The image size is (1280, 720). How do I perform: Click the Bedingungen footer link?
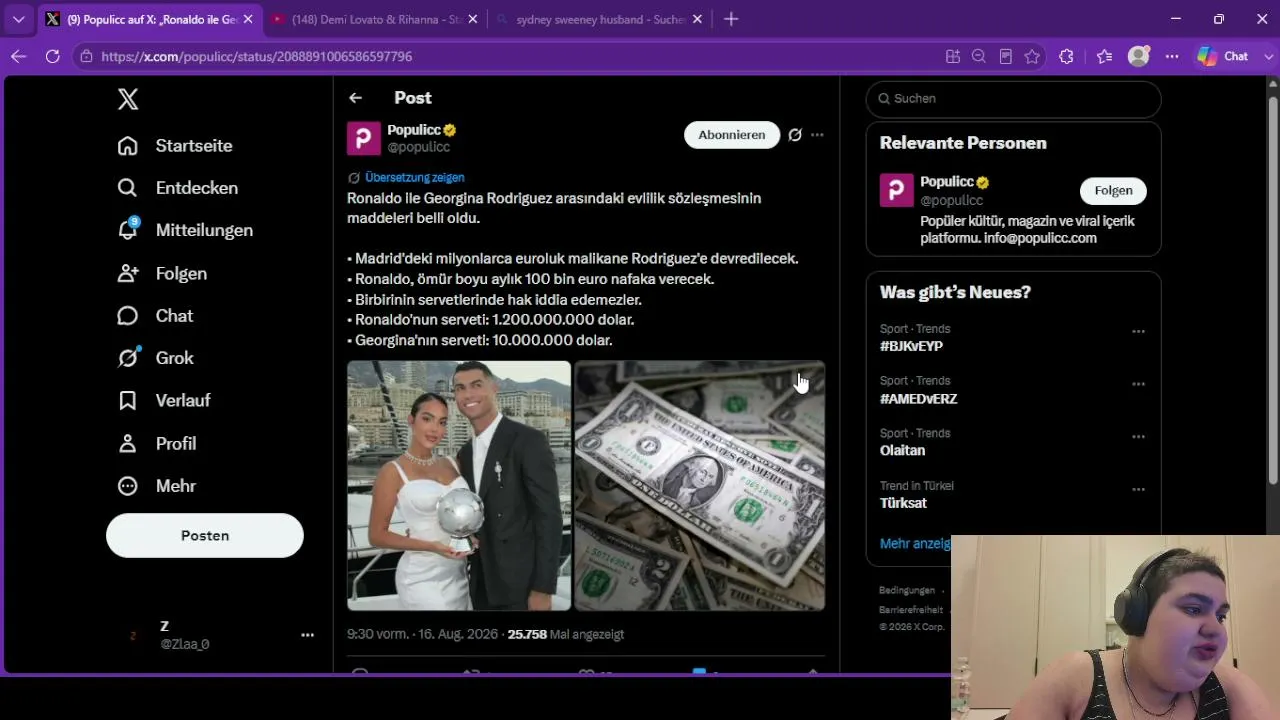click(907, 590)
